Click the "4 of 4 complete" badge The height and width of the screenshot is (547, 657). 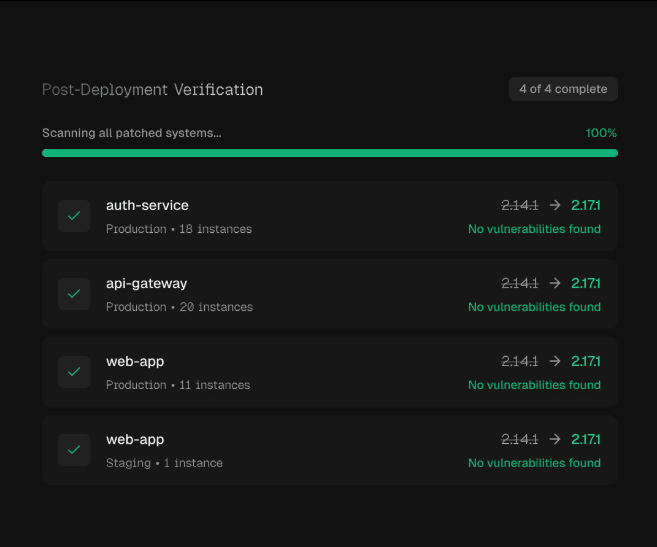coord(563,89)
